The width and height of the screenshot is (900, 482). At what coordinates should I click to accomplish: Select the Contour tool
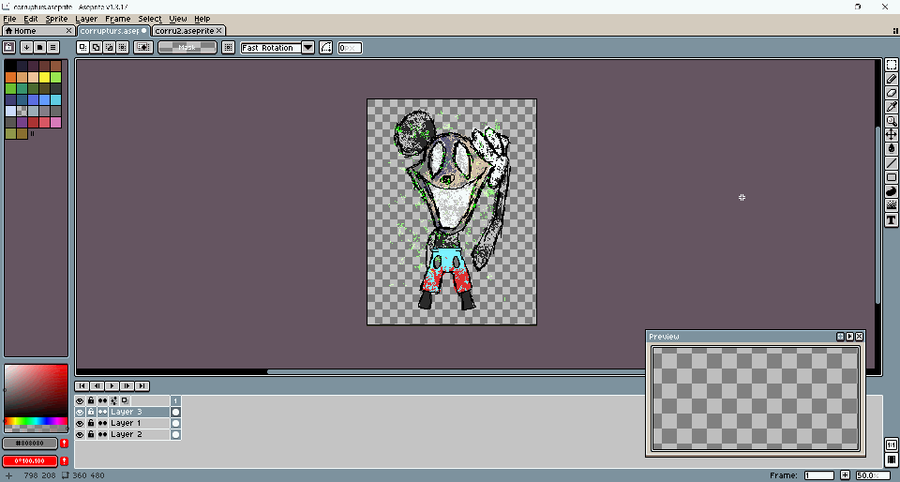coord(891,191)
